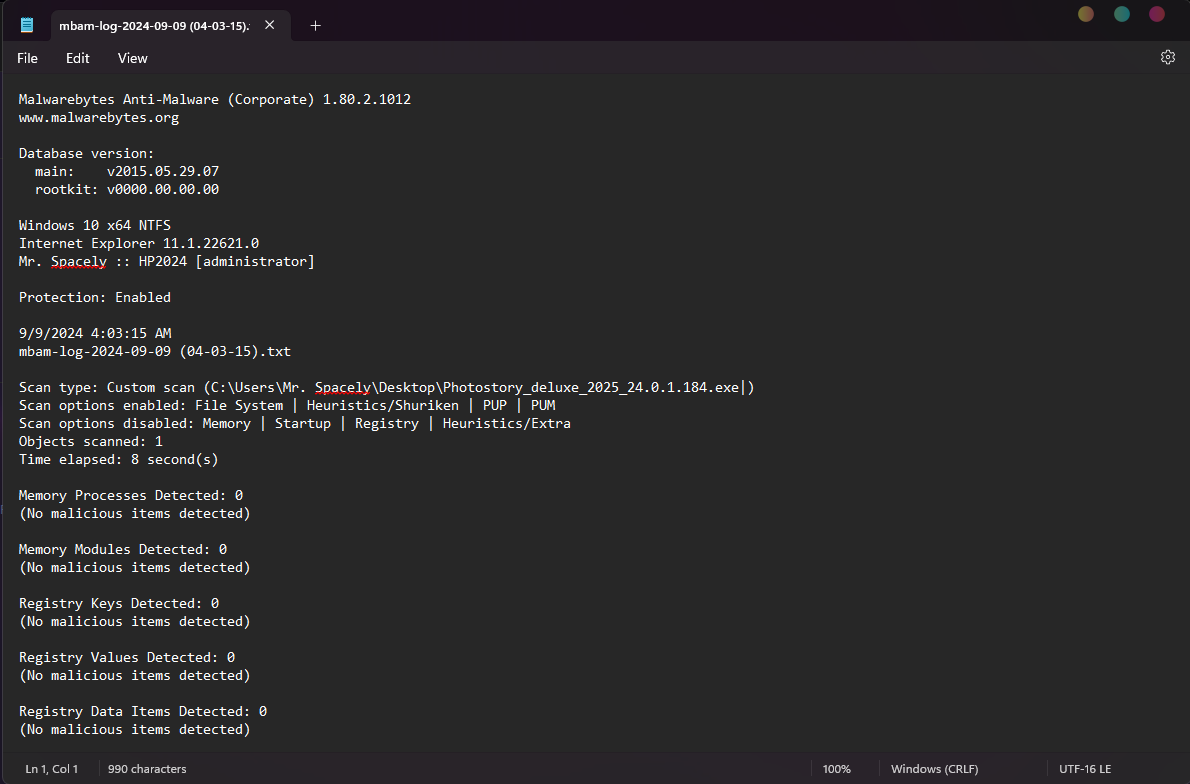This screenshot has width=1190, height=784.
Task: Open the Edit menu
Action: [x=77, y=58]
